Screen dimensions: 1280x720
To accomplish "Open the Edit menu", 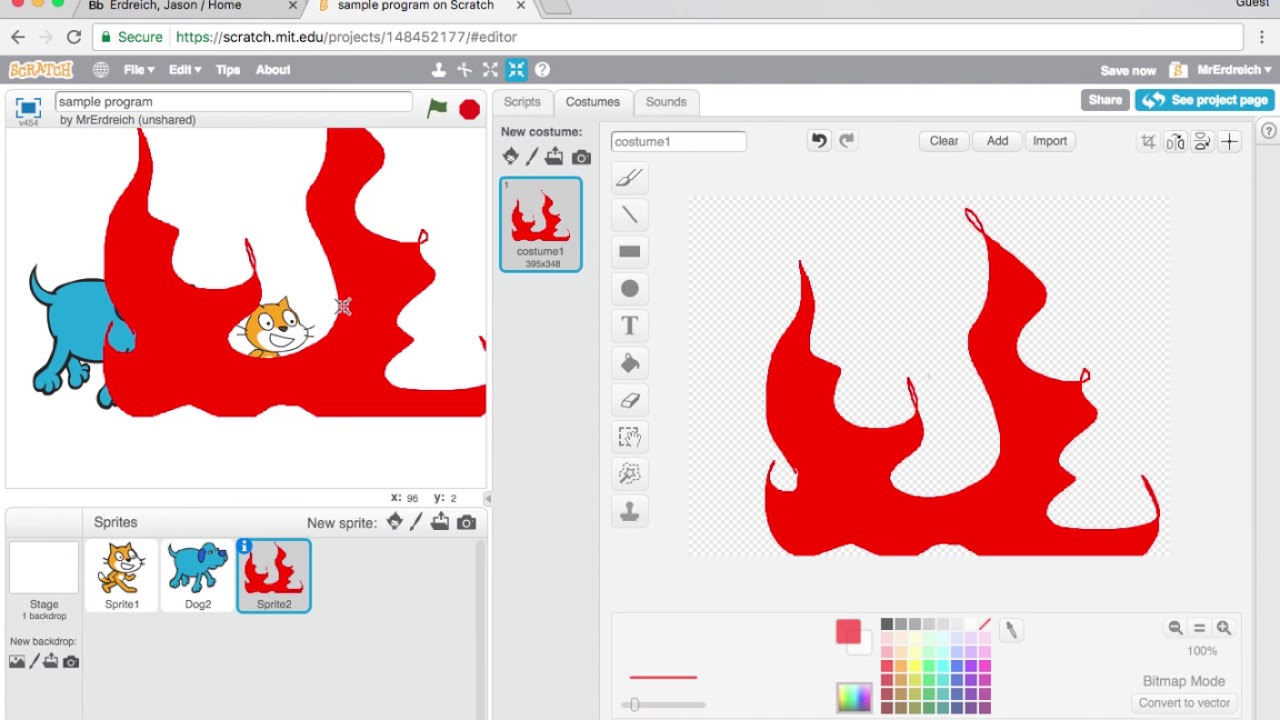I will point(185,70).
